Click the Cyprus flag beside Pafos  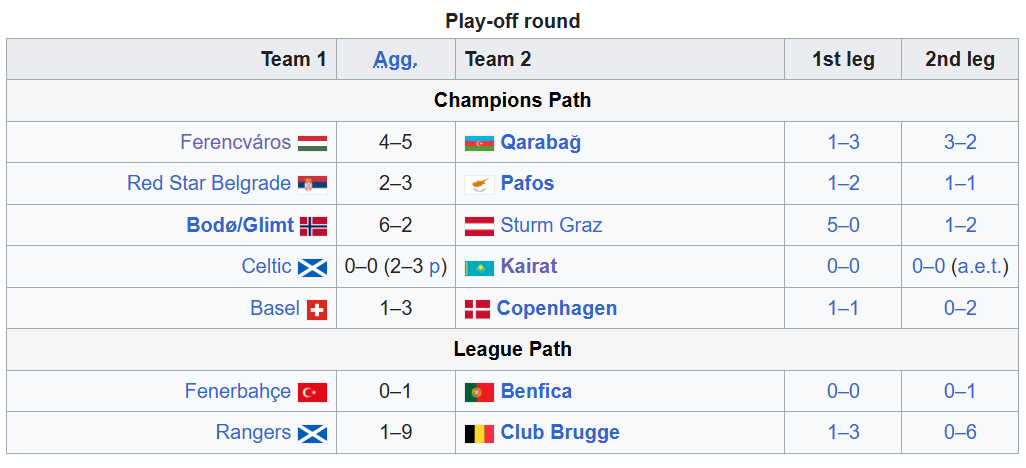pyautogui.click(x=479, y=184)
